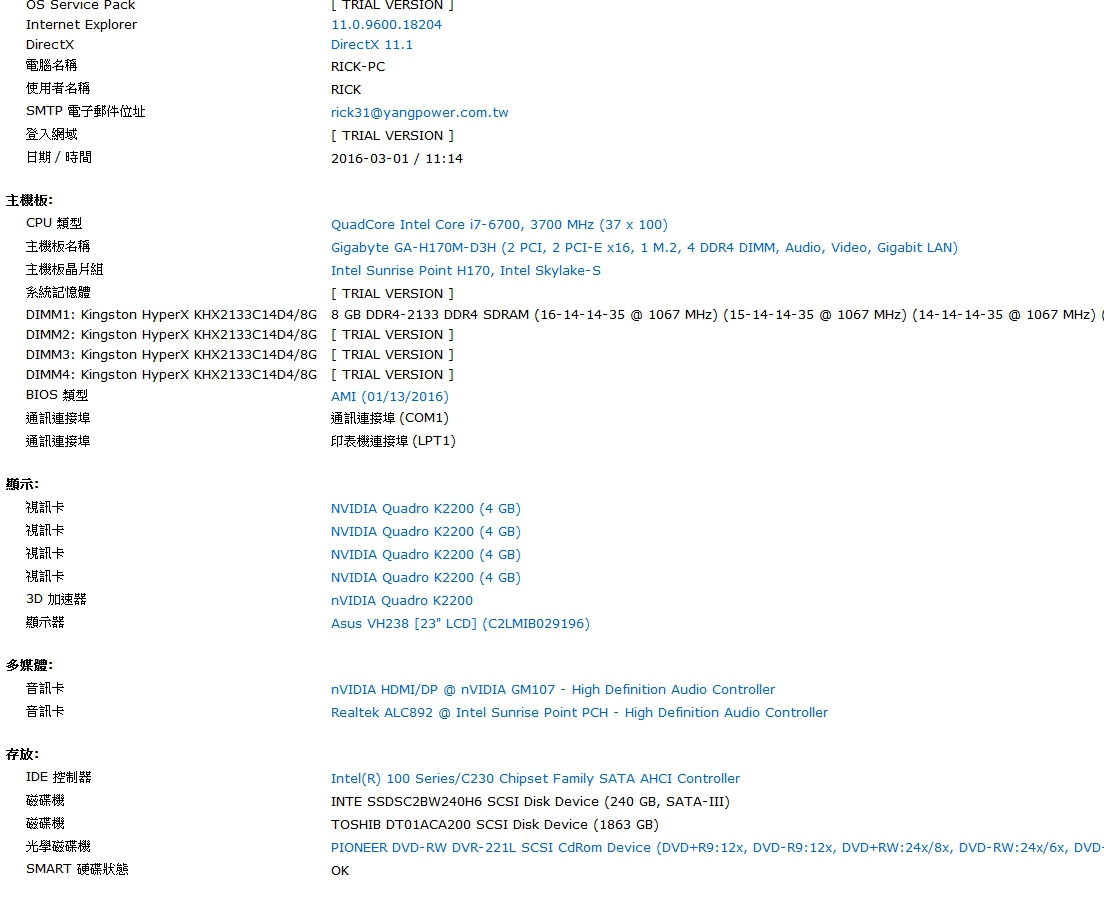Click the 日期 / 時間 label
The height and width of the screenshot is (898, 1104).
[58, 157]
